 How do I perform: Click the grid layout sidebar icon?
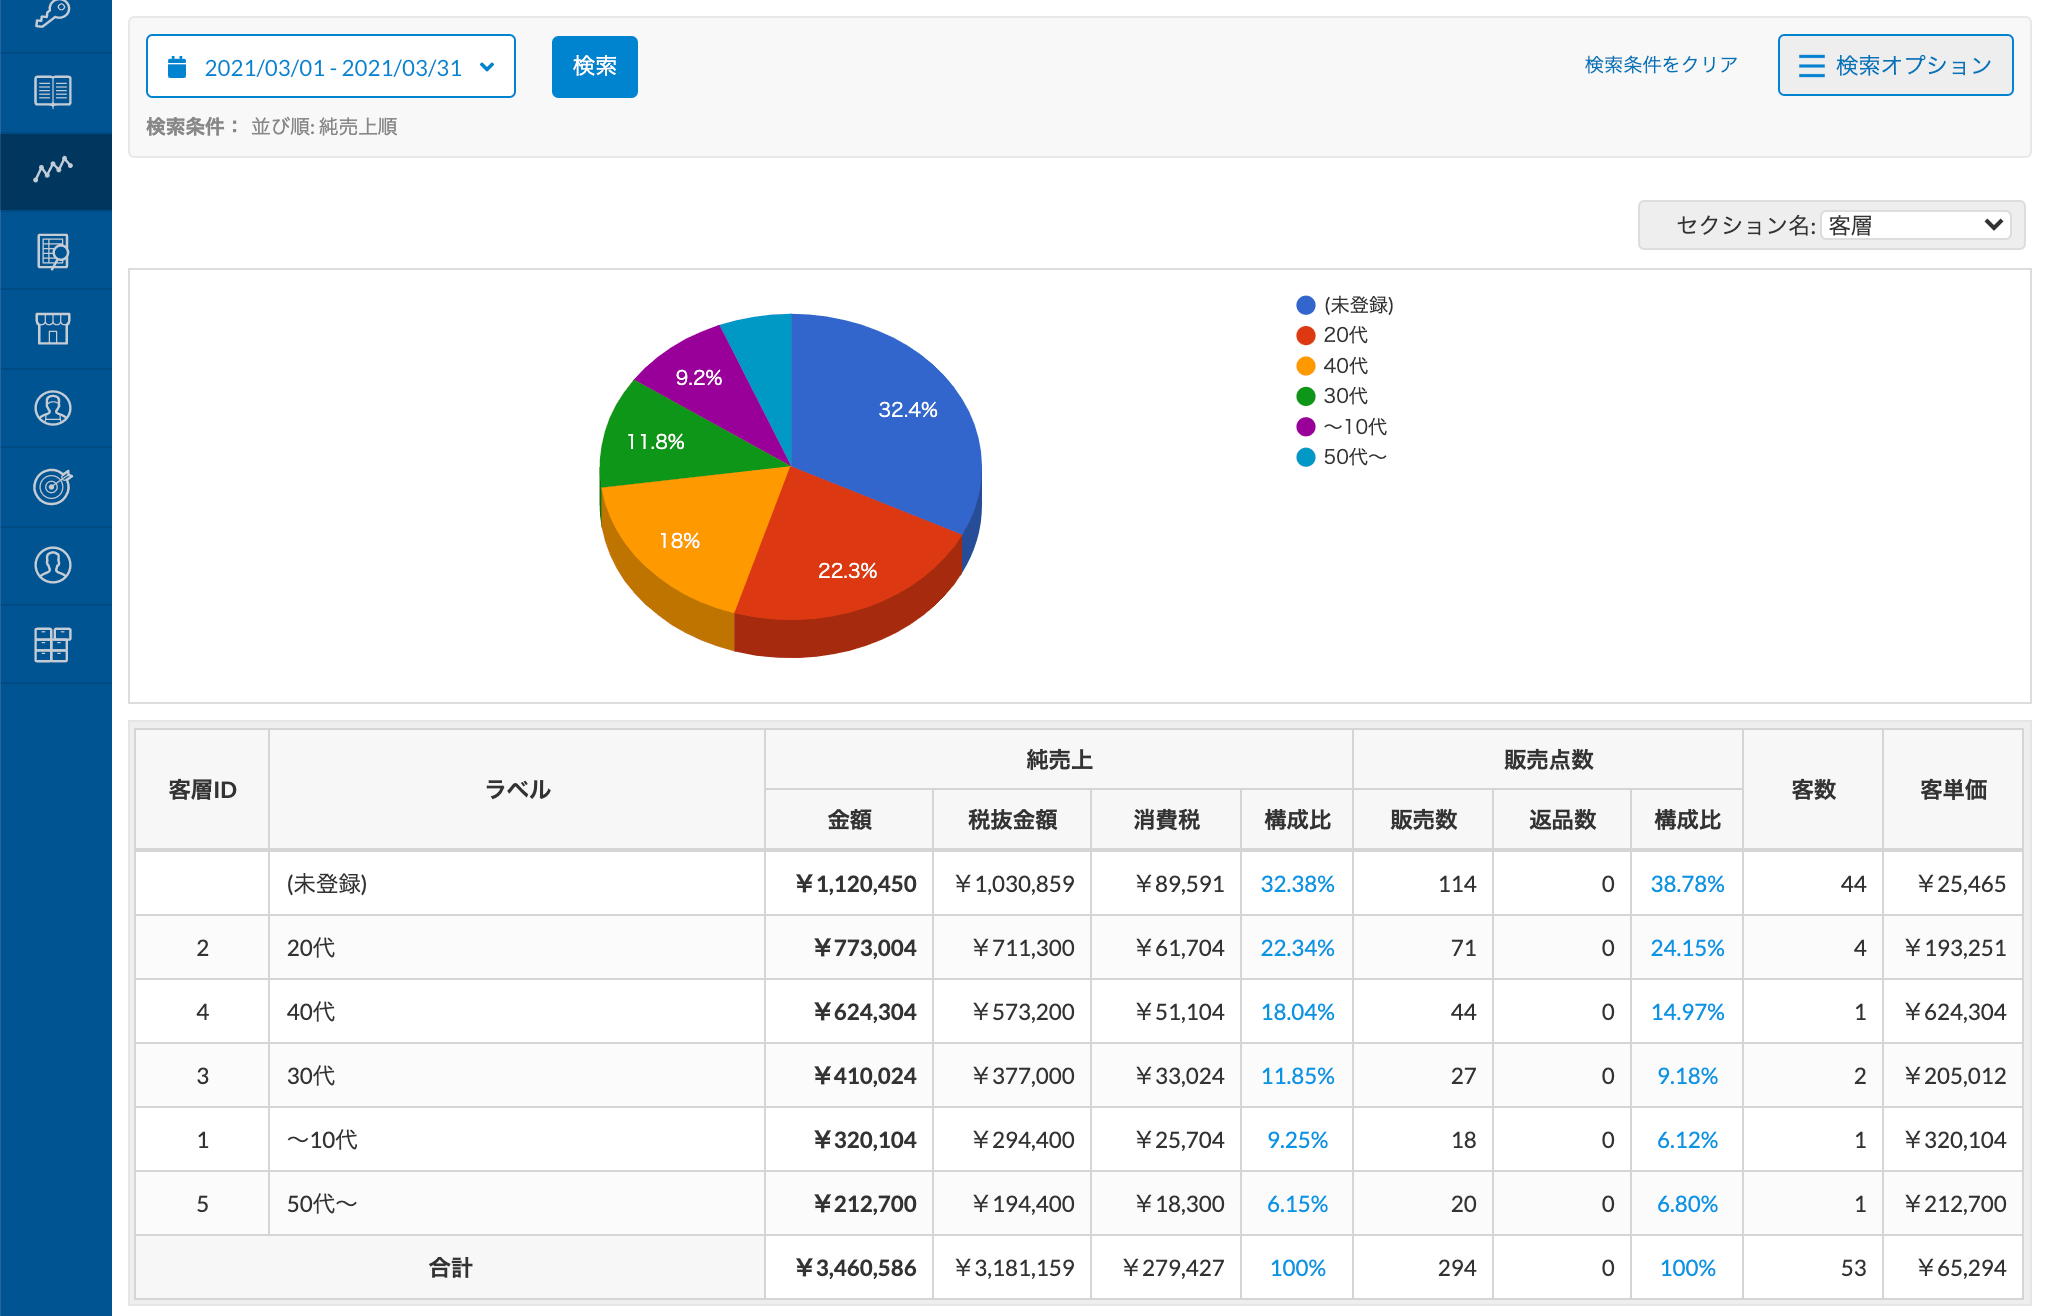click(x=53, y=644)
